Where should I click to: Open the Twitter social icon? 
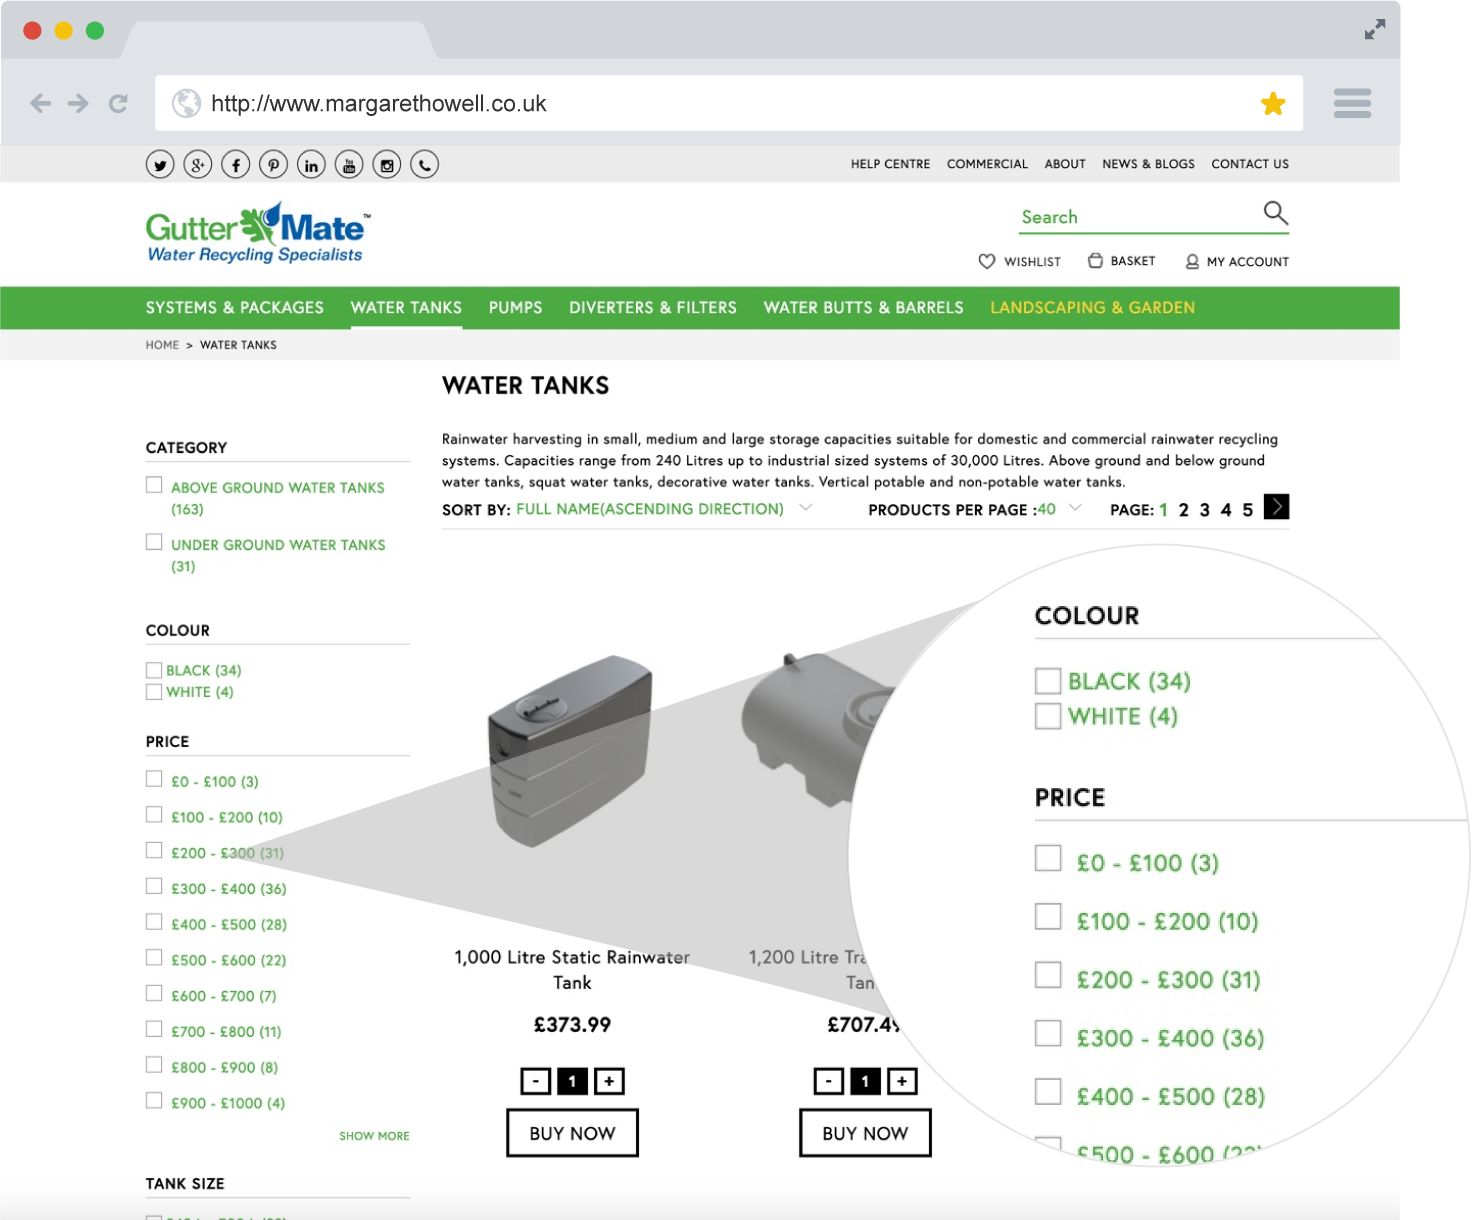point(160,165)
